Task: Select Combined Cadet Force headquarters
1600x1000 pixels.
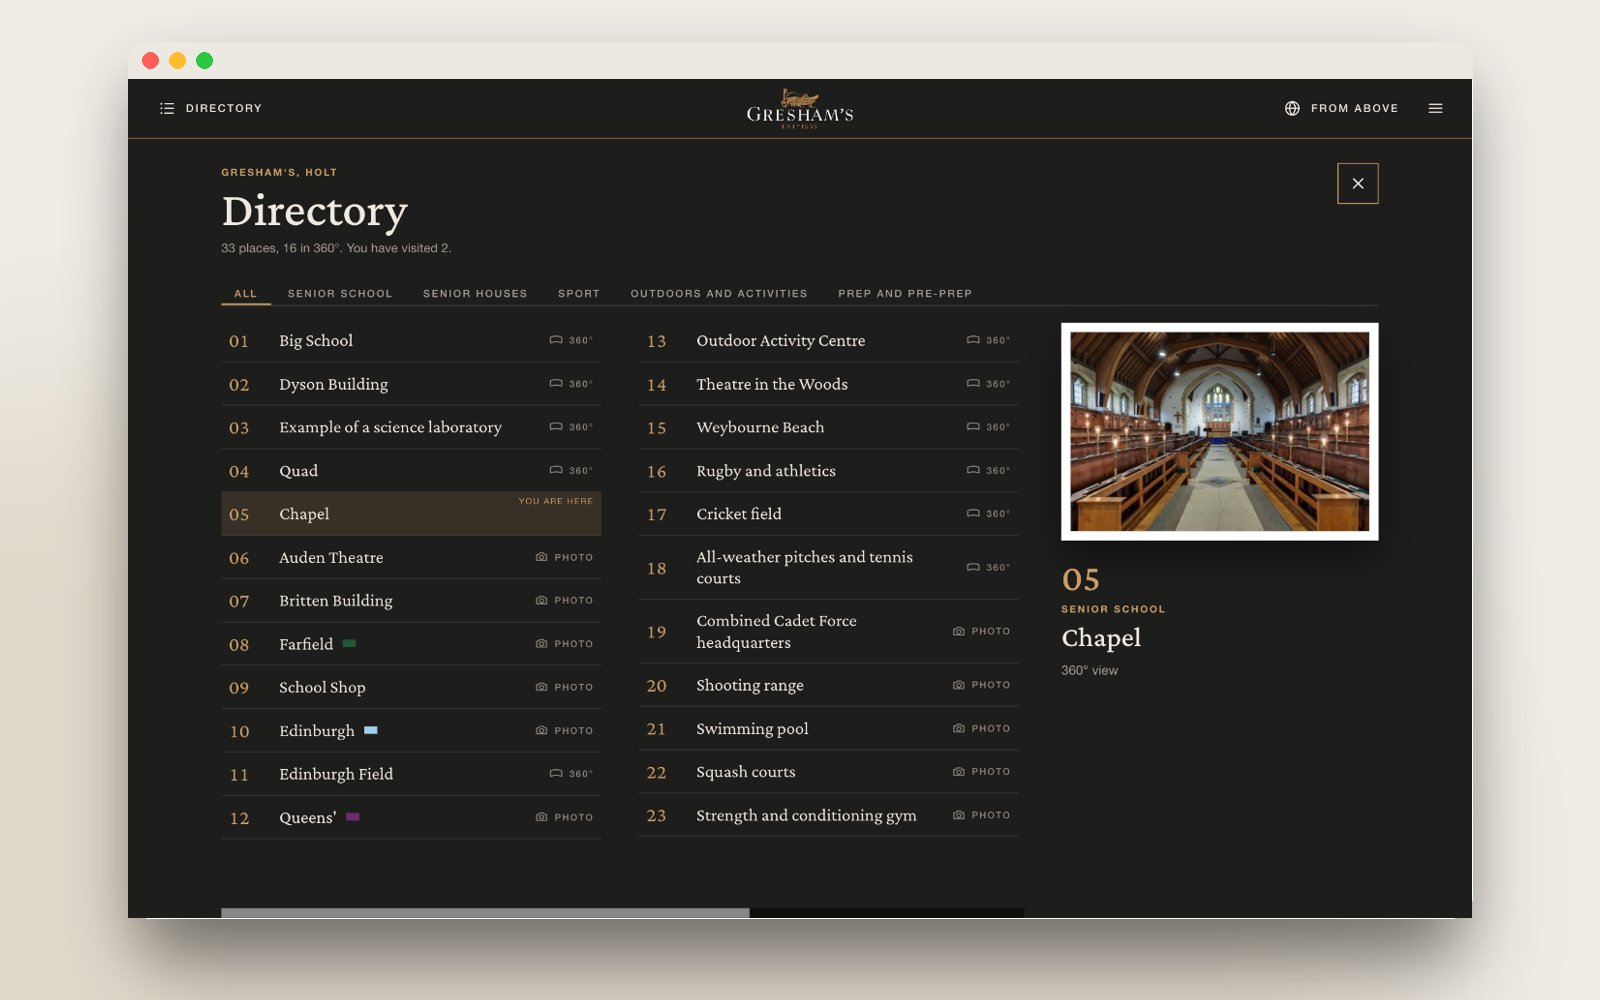Action: [x=828, y=632]
